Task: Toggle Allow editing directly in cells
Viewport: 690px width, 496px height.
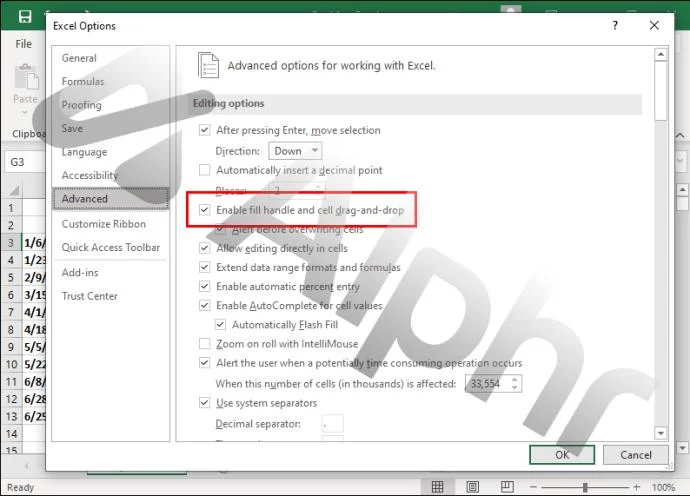Action: (x=204, y=248)
